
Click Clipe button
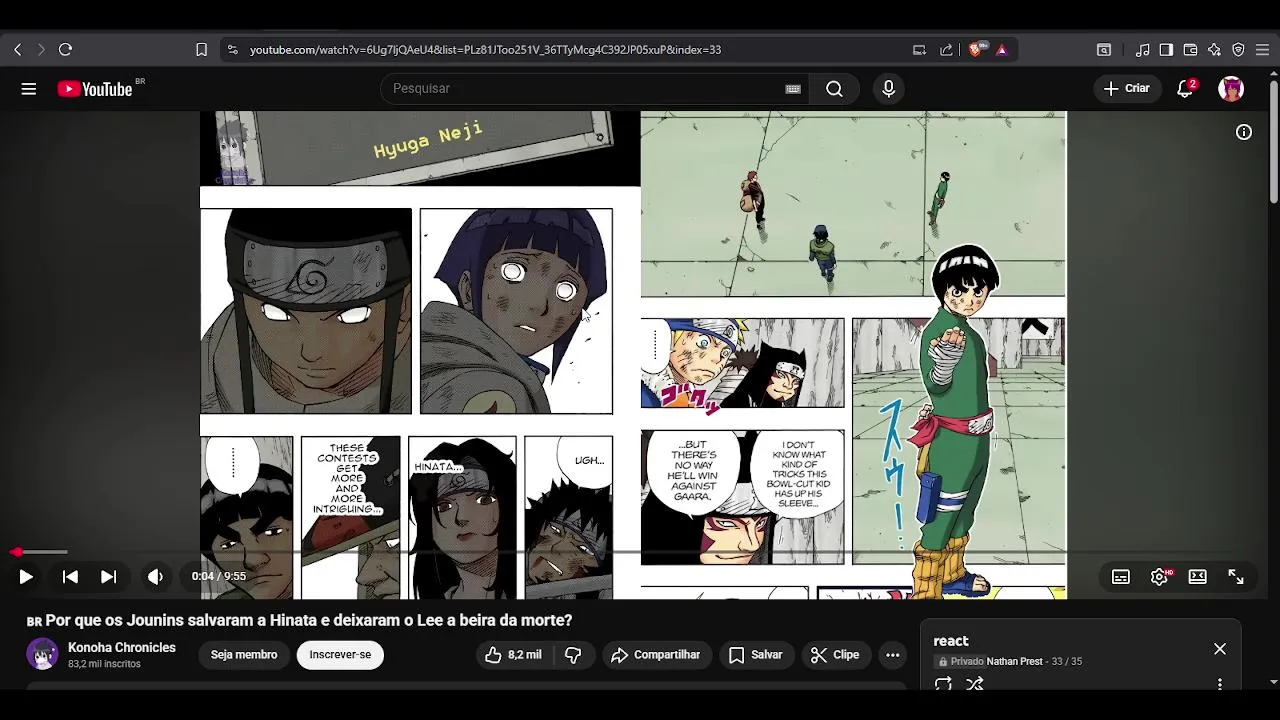click(835, 655)
